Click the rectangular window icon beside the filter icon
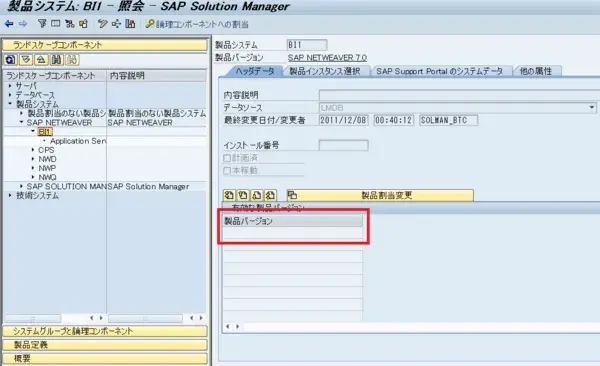The height and width of the screenshot is (366, 600). coord(56,24)
